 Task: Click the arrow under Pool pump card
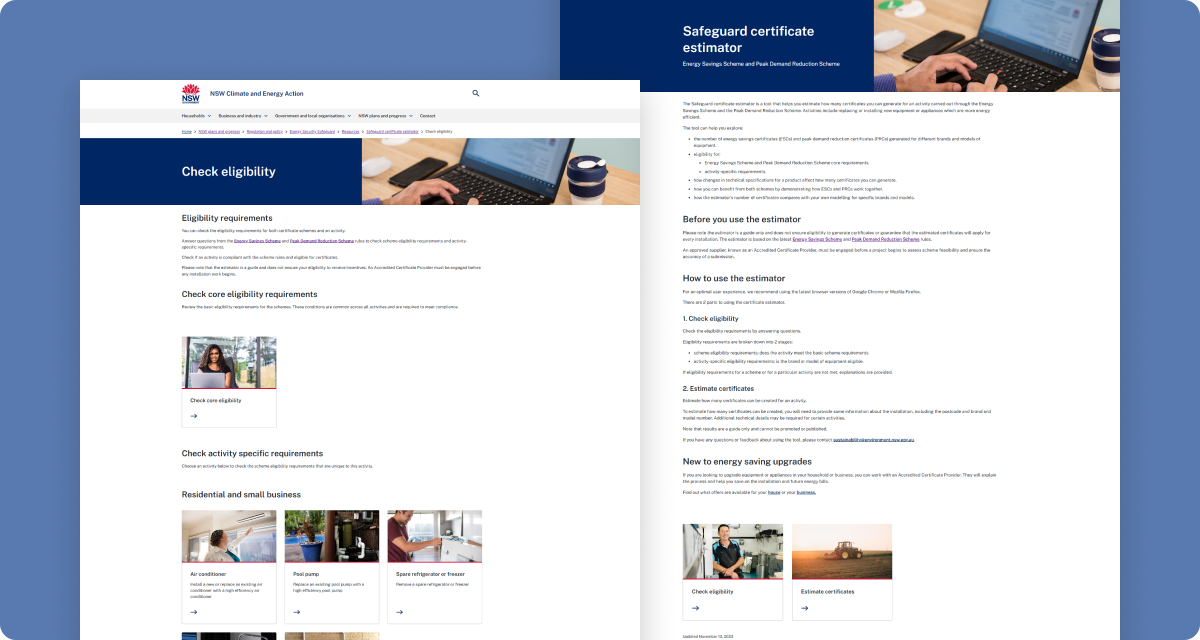(x=296, y=612)
